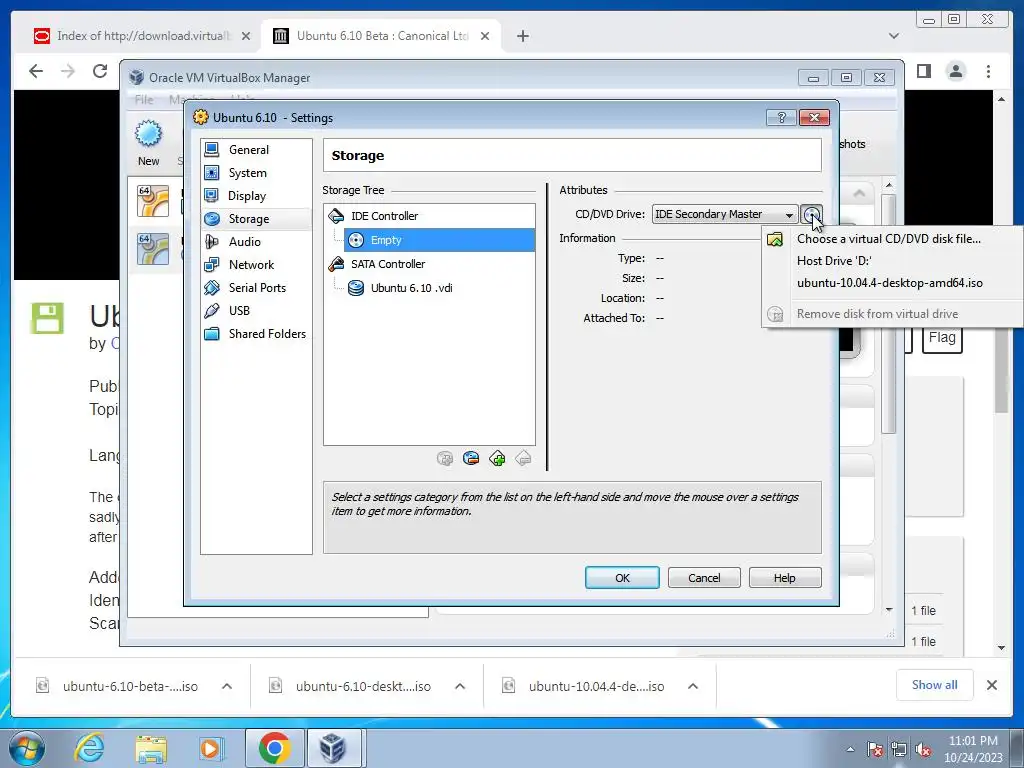Click volume muted tray icon

pyautogui.click(x=923, y=750)
